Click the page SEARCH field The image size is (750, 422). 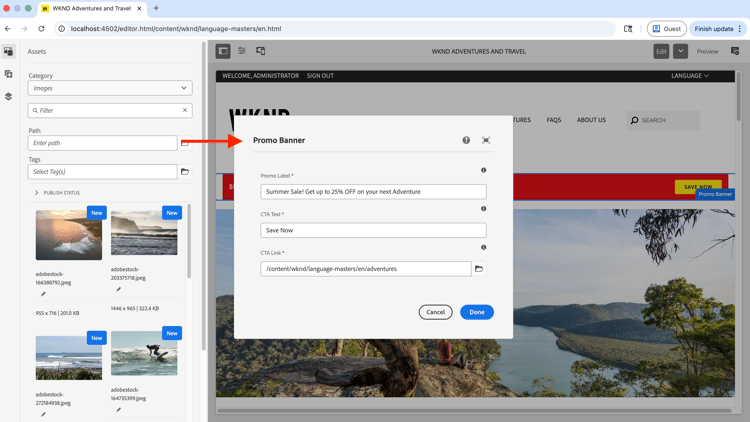point(663,121)
